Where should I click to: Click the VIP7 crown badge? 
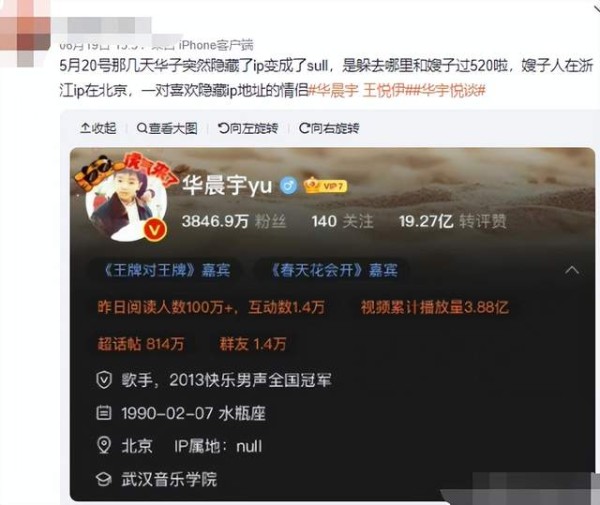point(325,186)
